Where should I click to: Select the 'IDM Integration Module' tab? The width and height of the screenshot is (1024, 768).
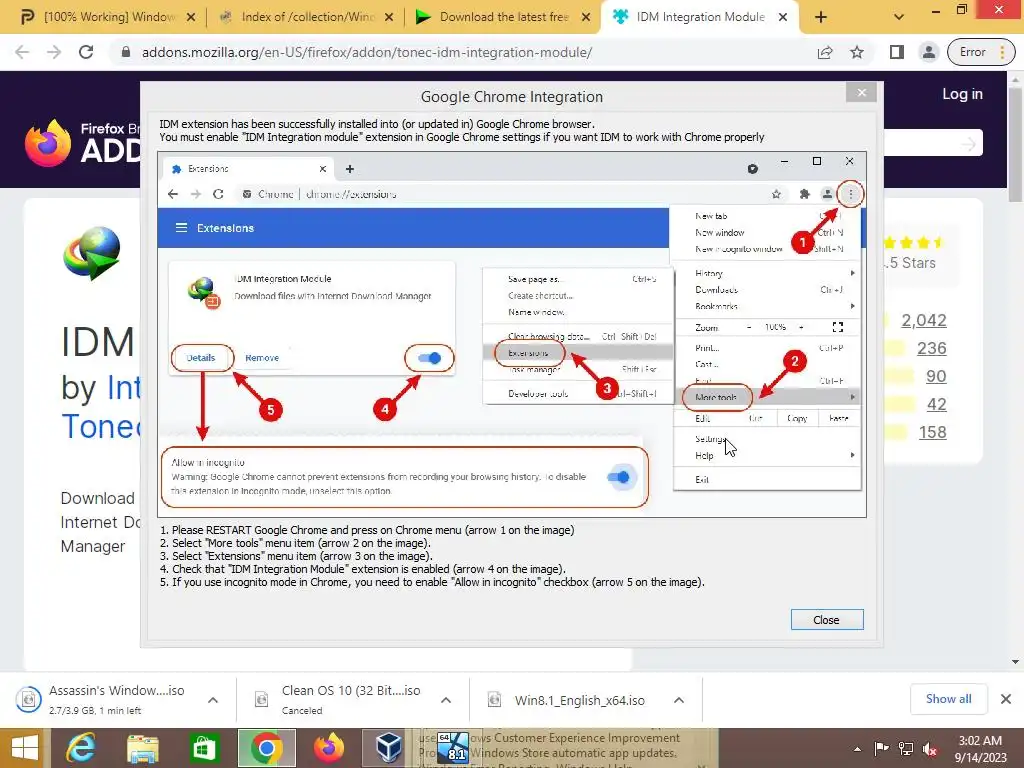point(699,17)
